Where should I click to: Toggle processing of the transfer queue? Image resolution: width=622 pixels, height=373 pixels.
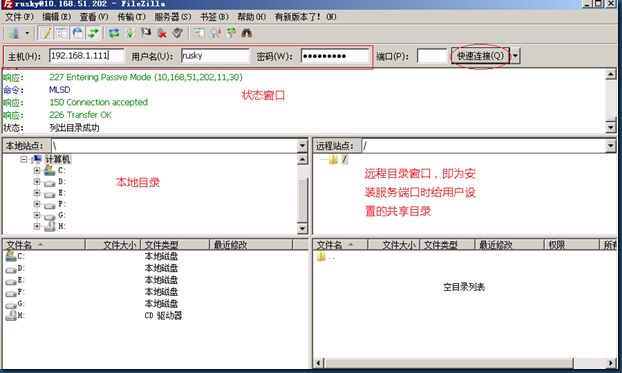click(130, 33)
